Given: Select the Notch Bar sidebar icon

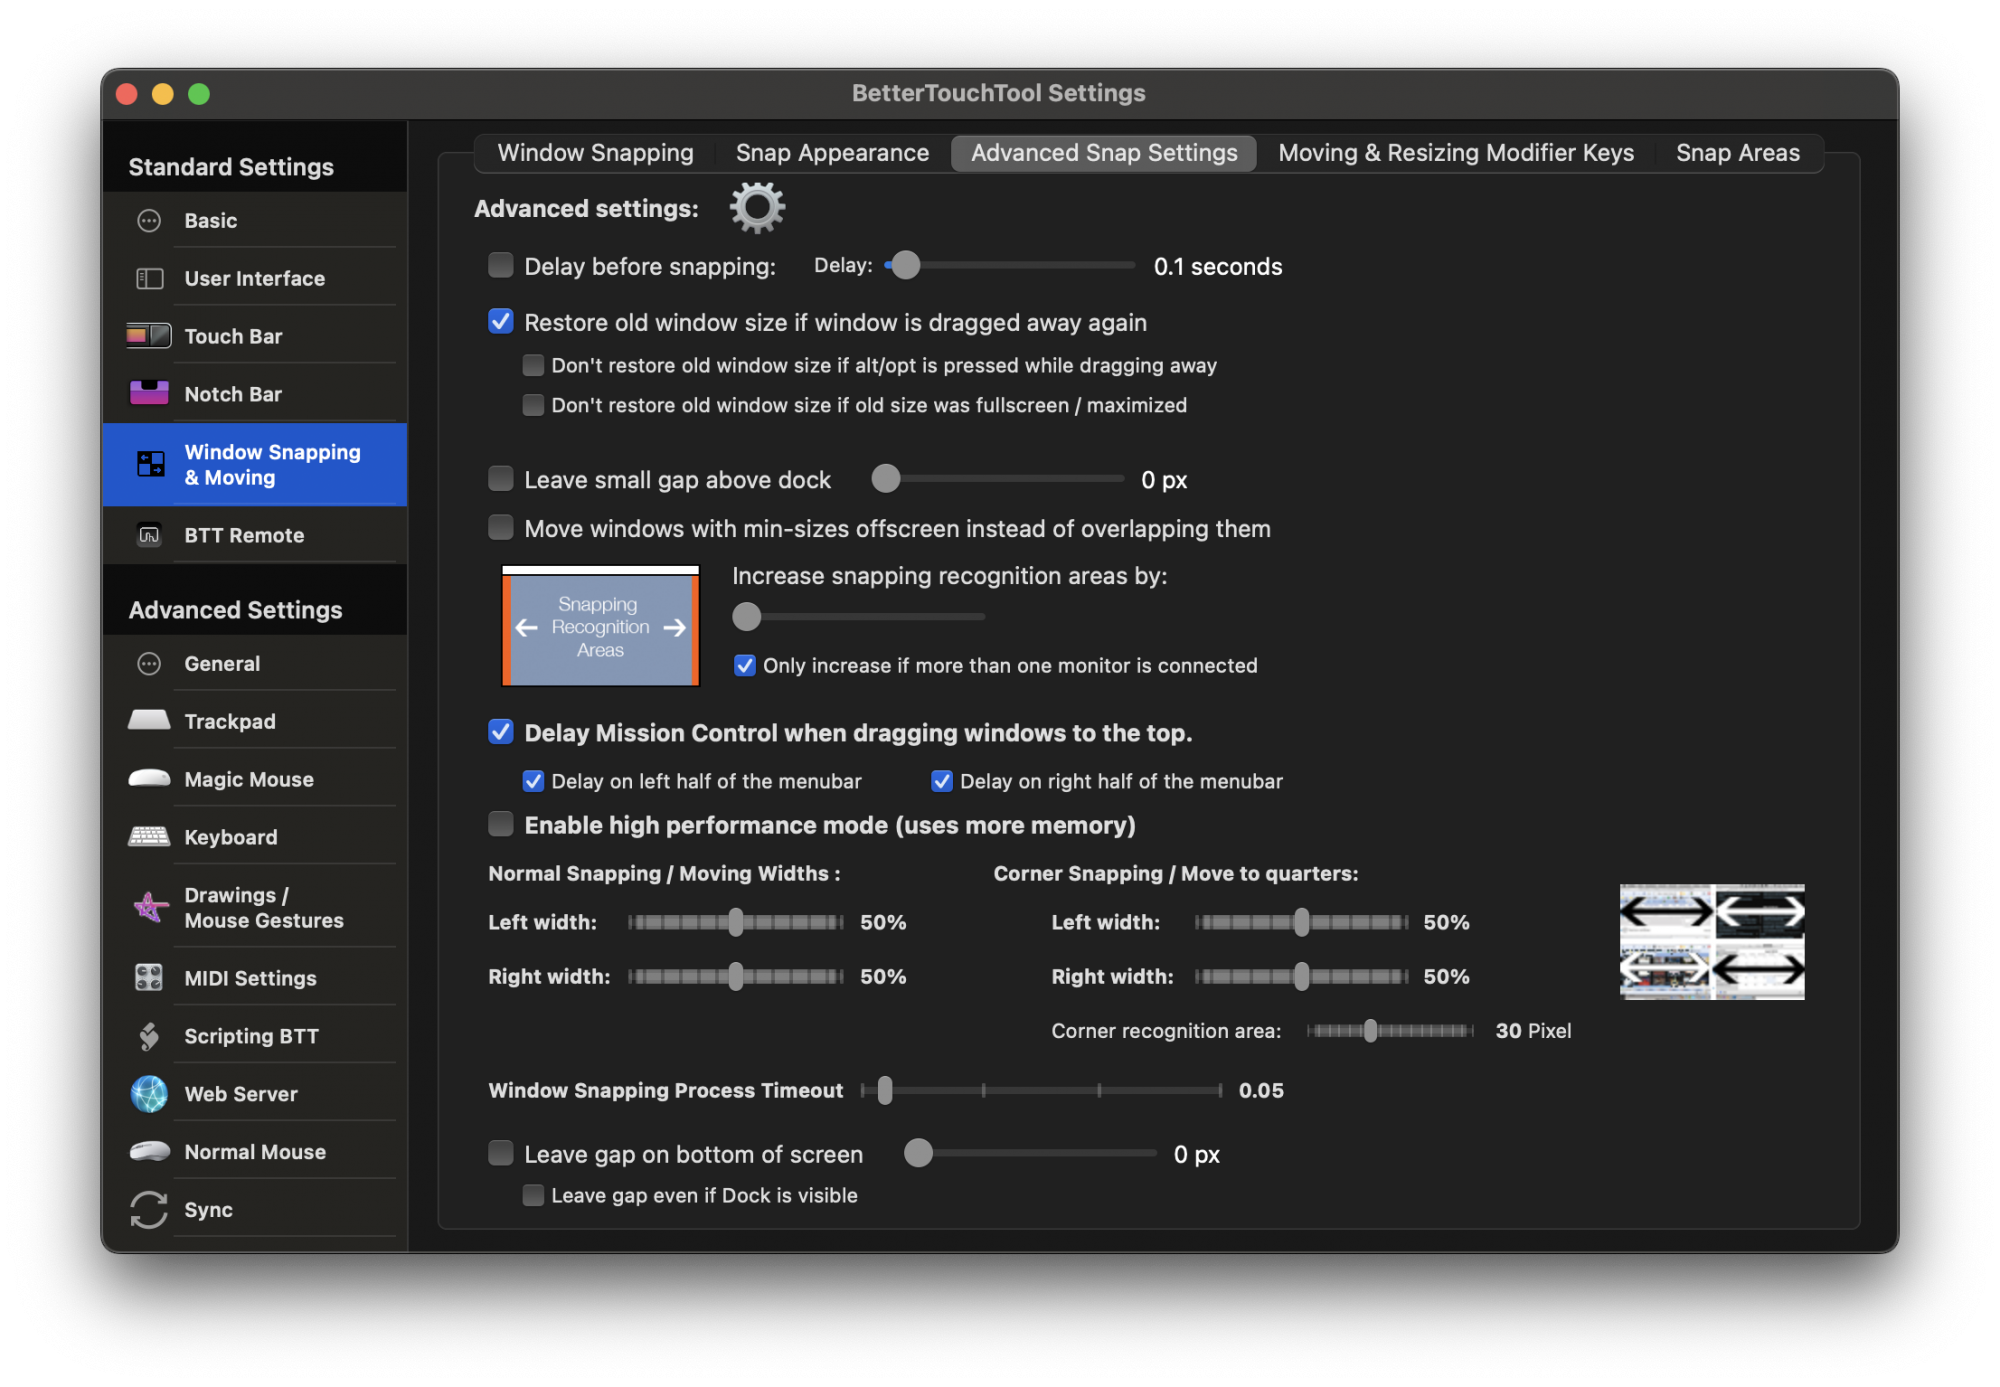Looking at the screenshot, I should point(149,393).
